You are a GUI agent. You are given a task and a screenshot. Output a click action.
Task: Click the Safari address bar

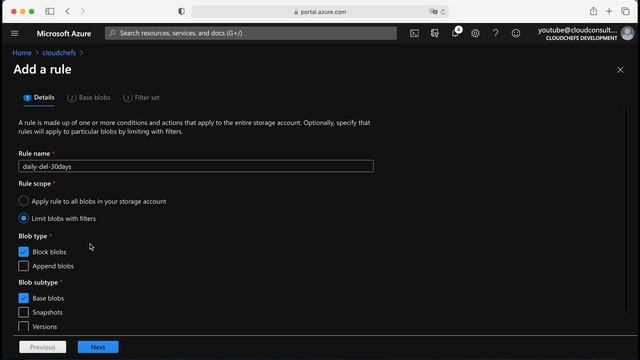point(320,12)
